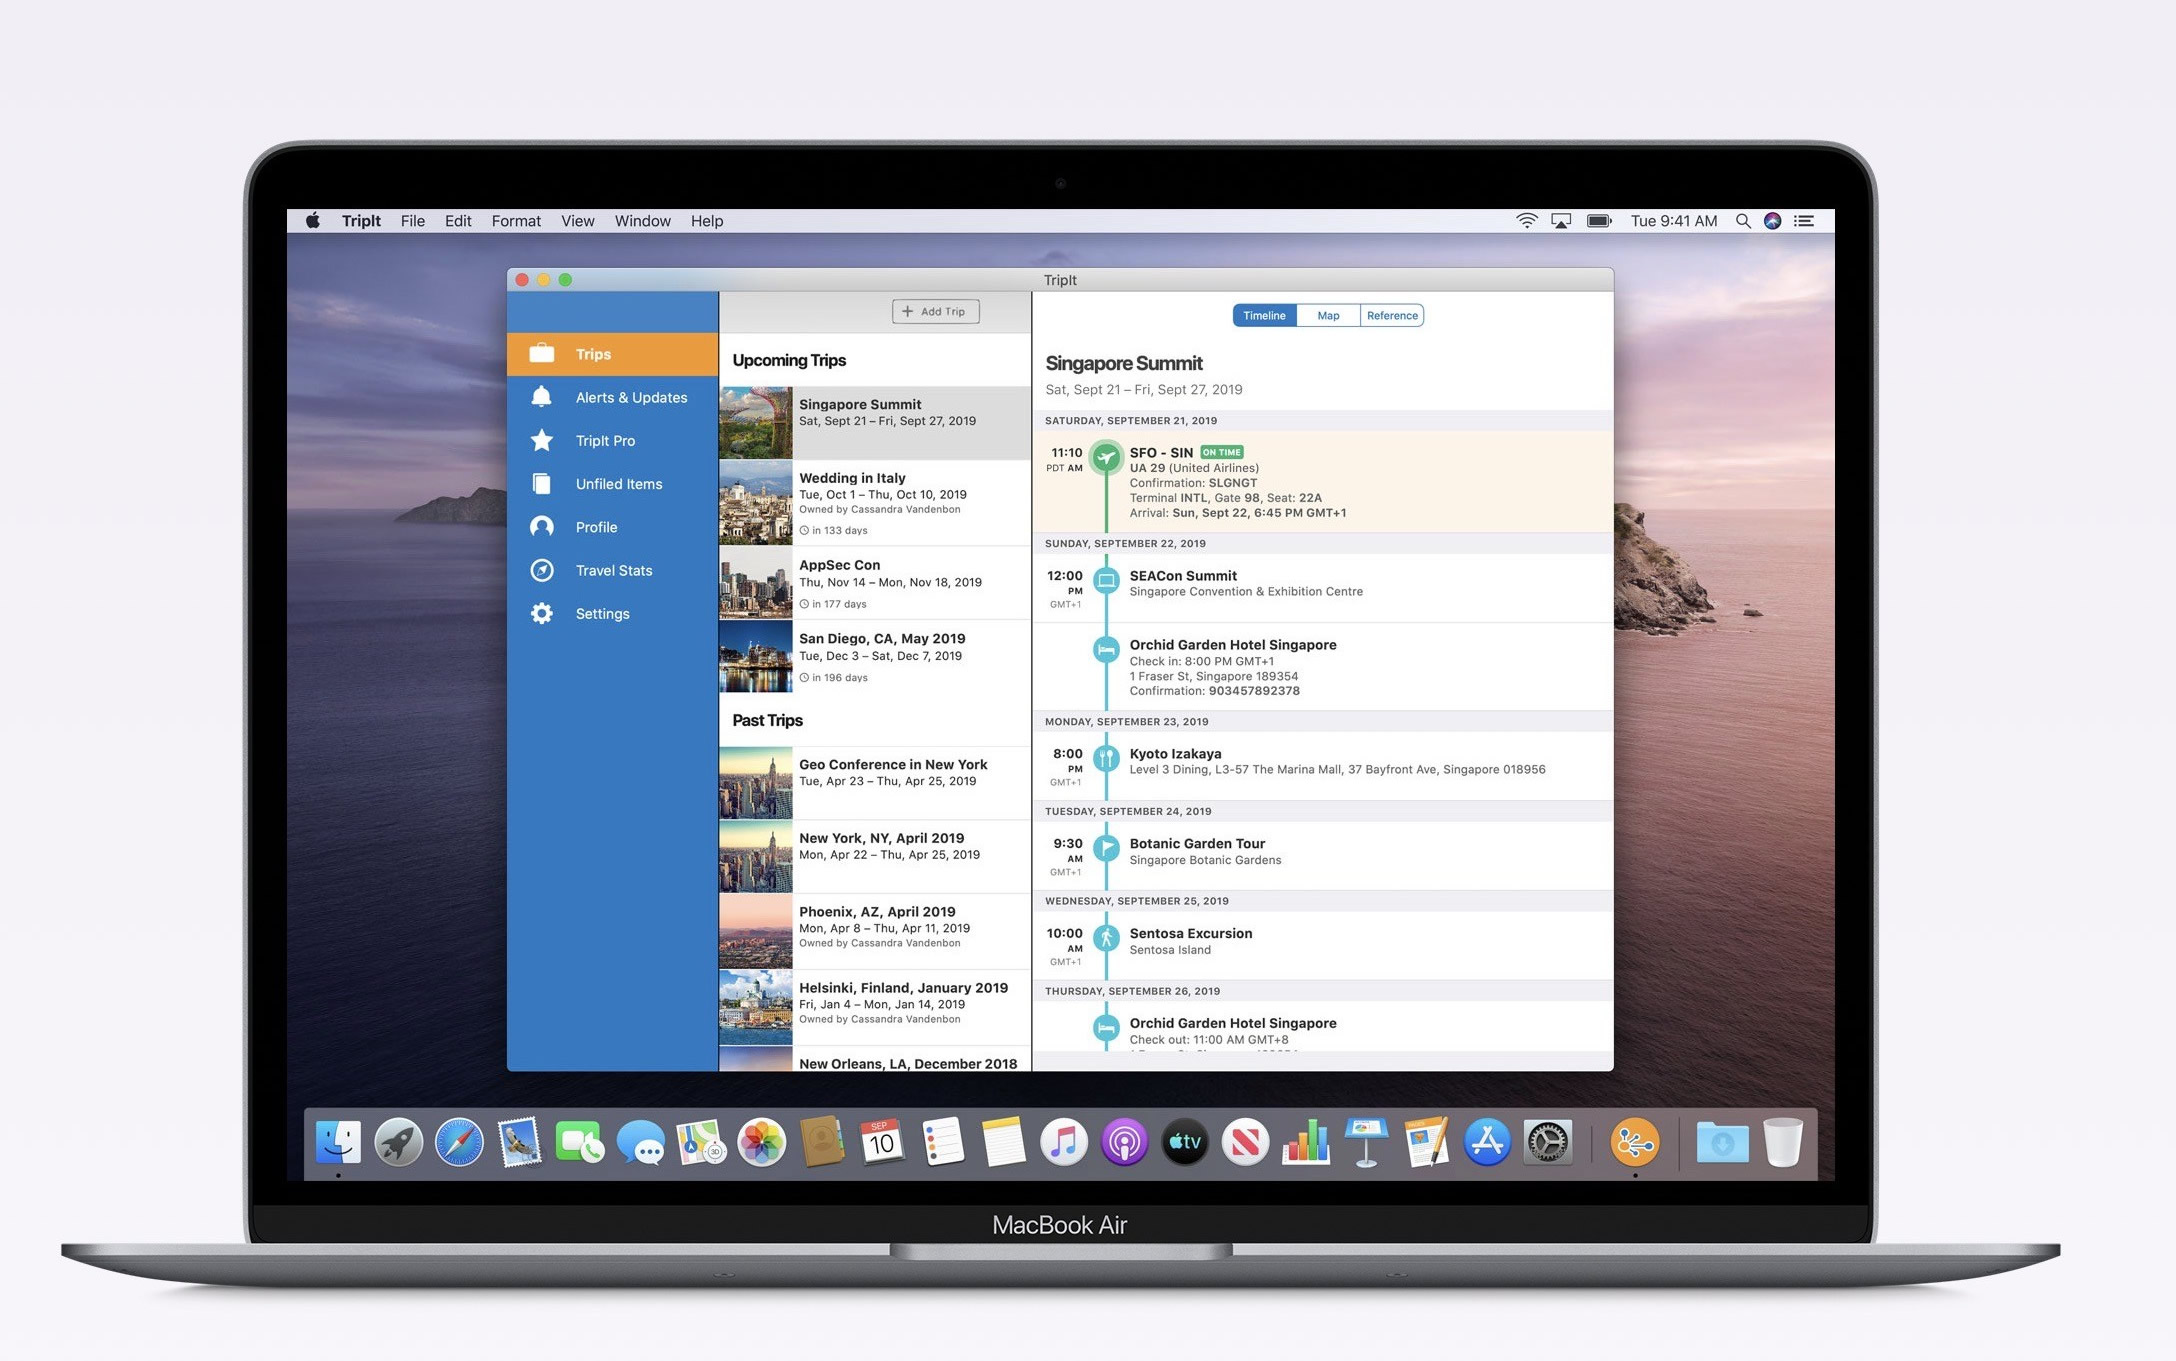This screenshot has width=2176, height=1361.
Task: Click the SEACon Summit meeting icon
Action: (x=1105, y=580)
